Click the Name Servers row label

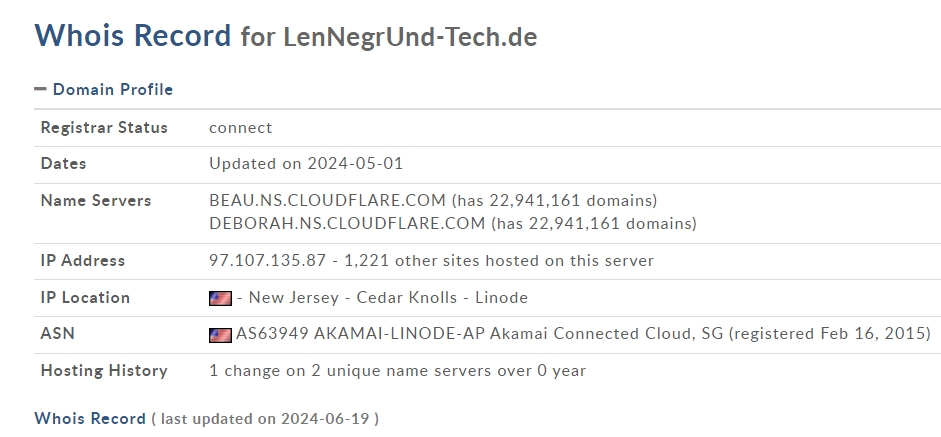(96, 200)
